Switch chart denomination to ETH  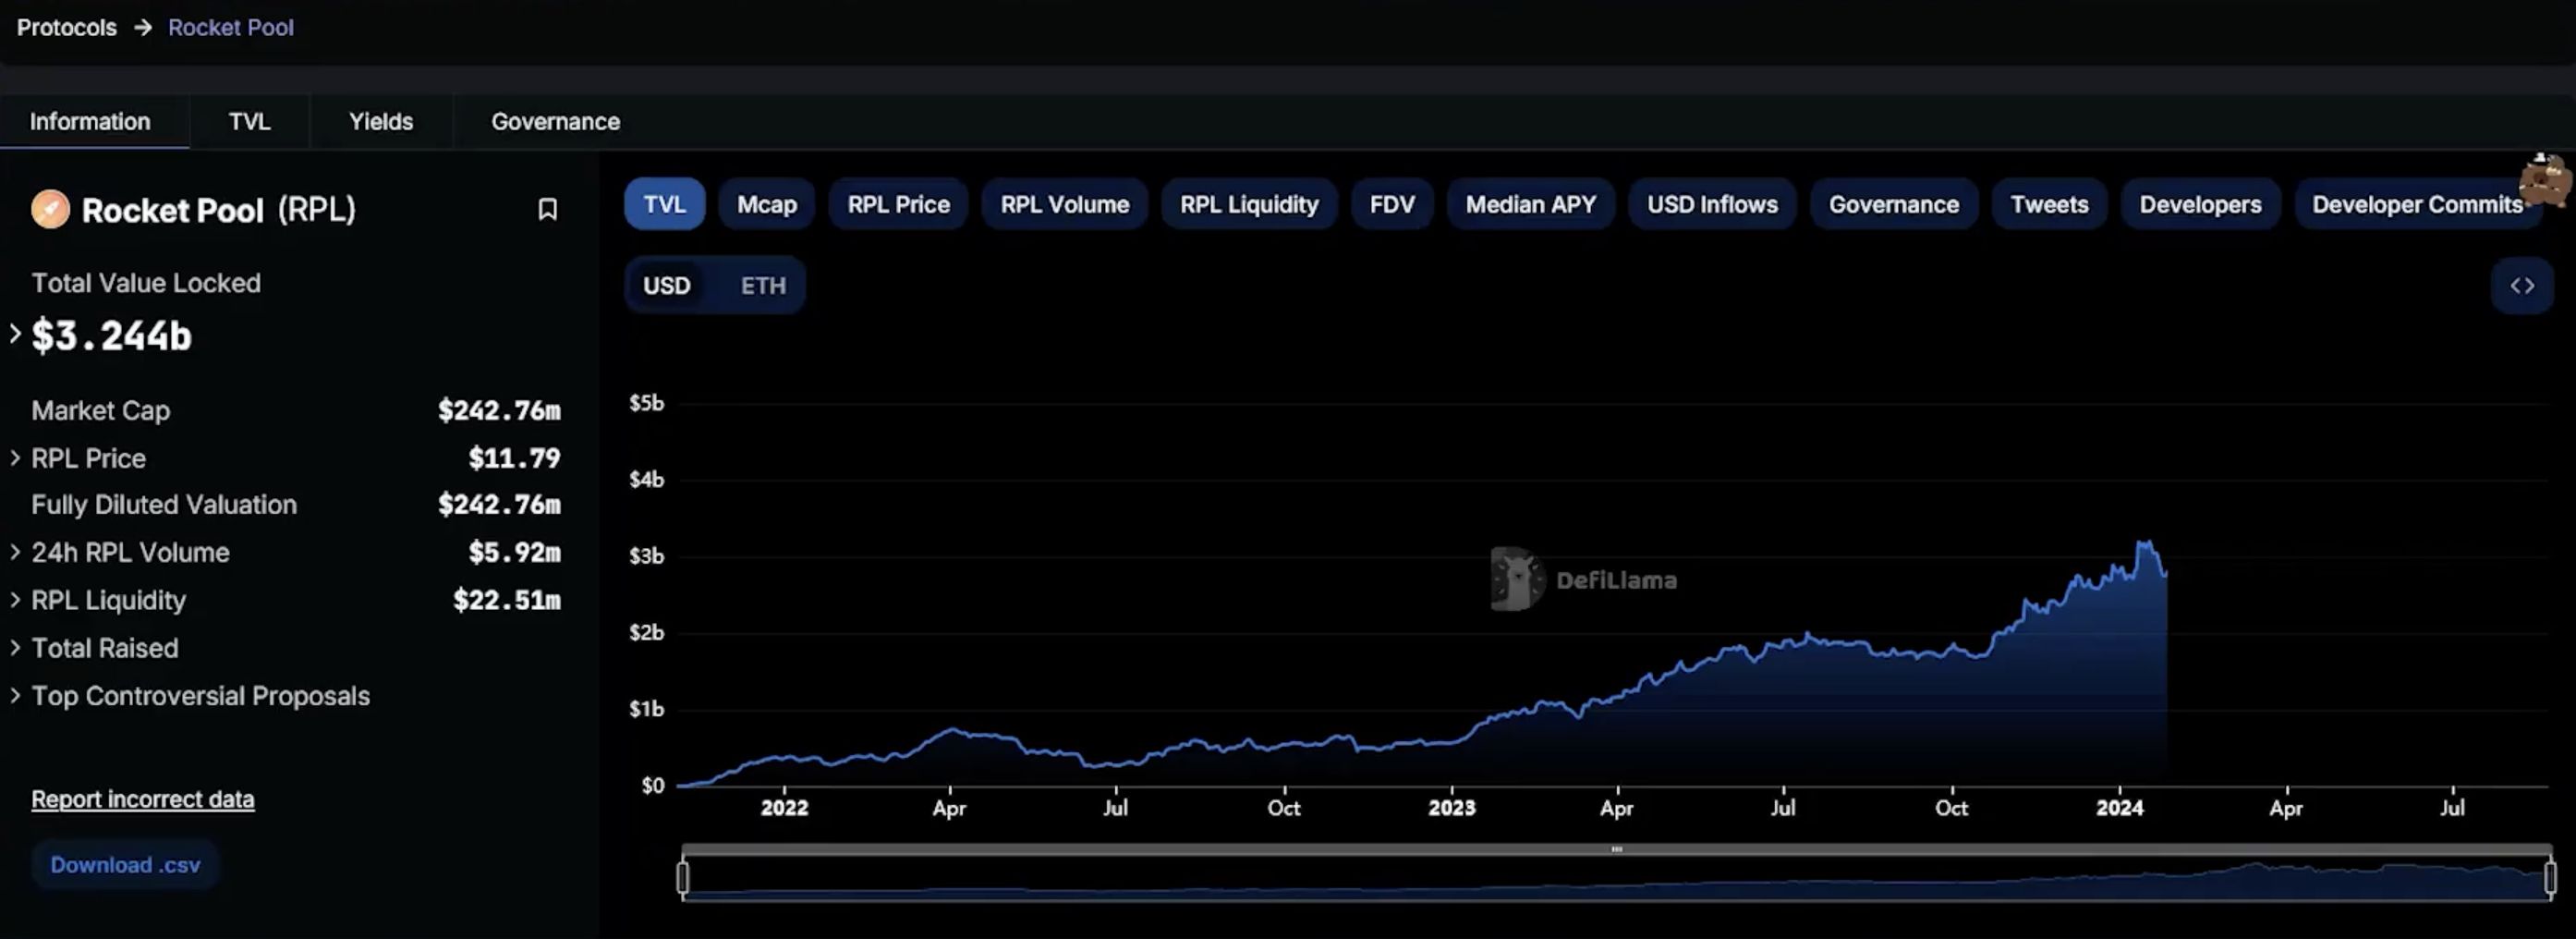pyautogui.click(x=763, y=286)
